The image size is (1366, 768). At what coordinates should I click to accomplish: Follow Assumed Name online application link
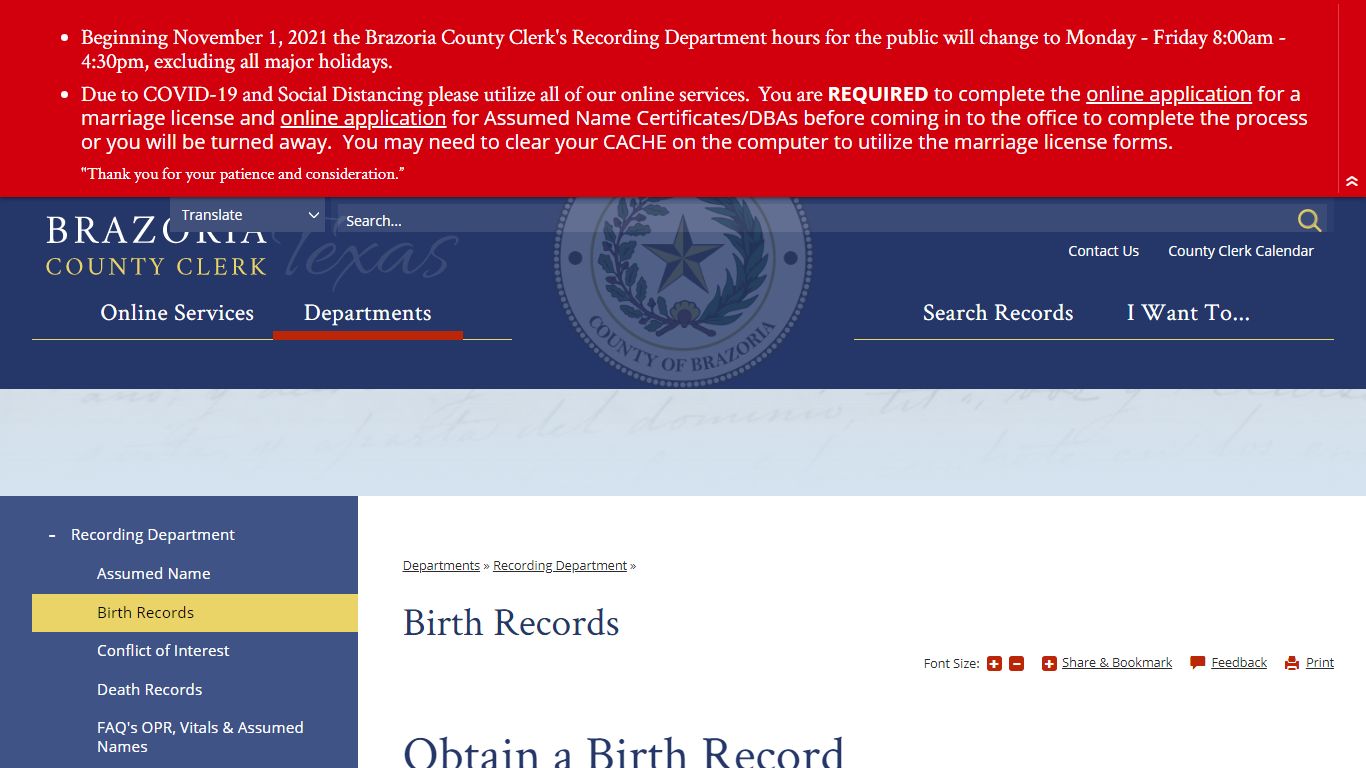363,118
